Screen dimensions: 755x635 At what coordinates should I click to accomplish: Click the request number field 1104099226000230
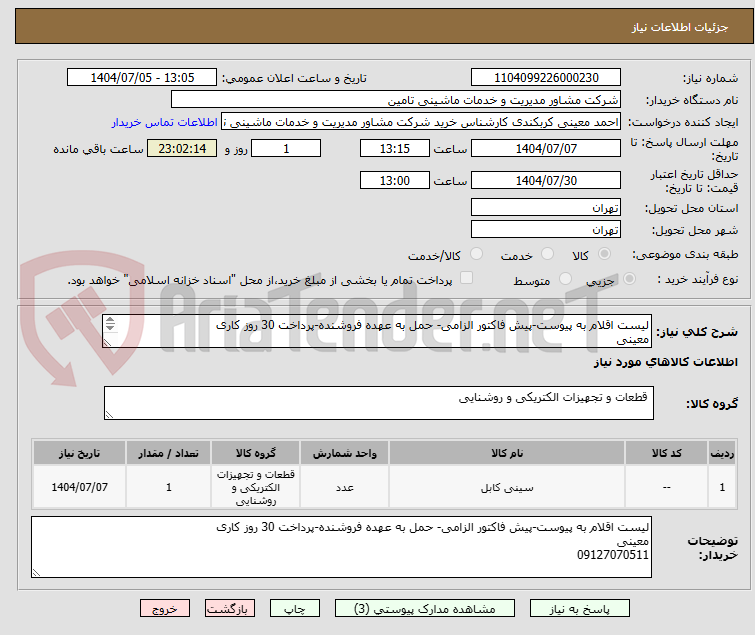(x=546, y=78)
